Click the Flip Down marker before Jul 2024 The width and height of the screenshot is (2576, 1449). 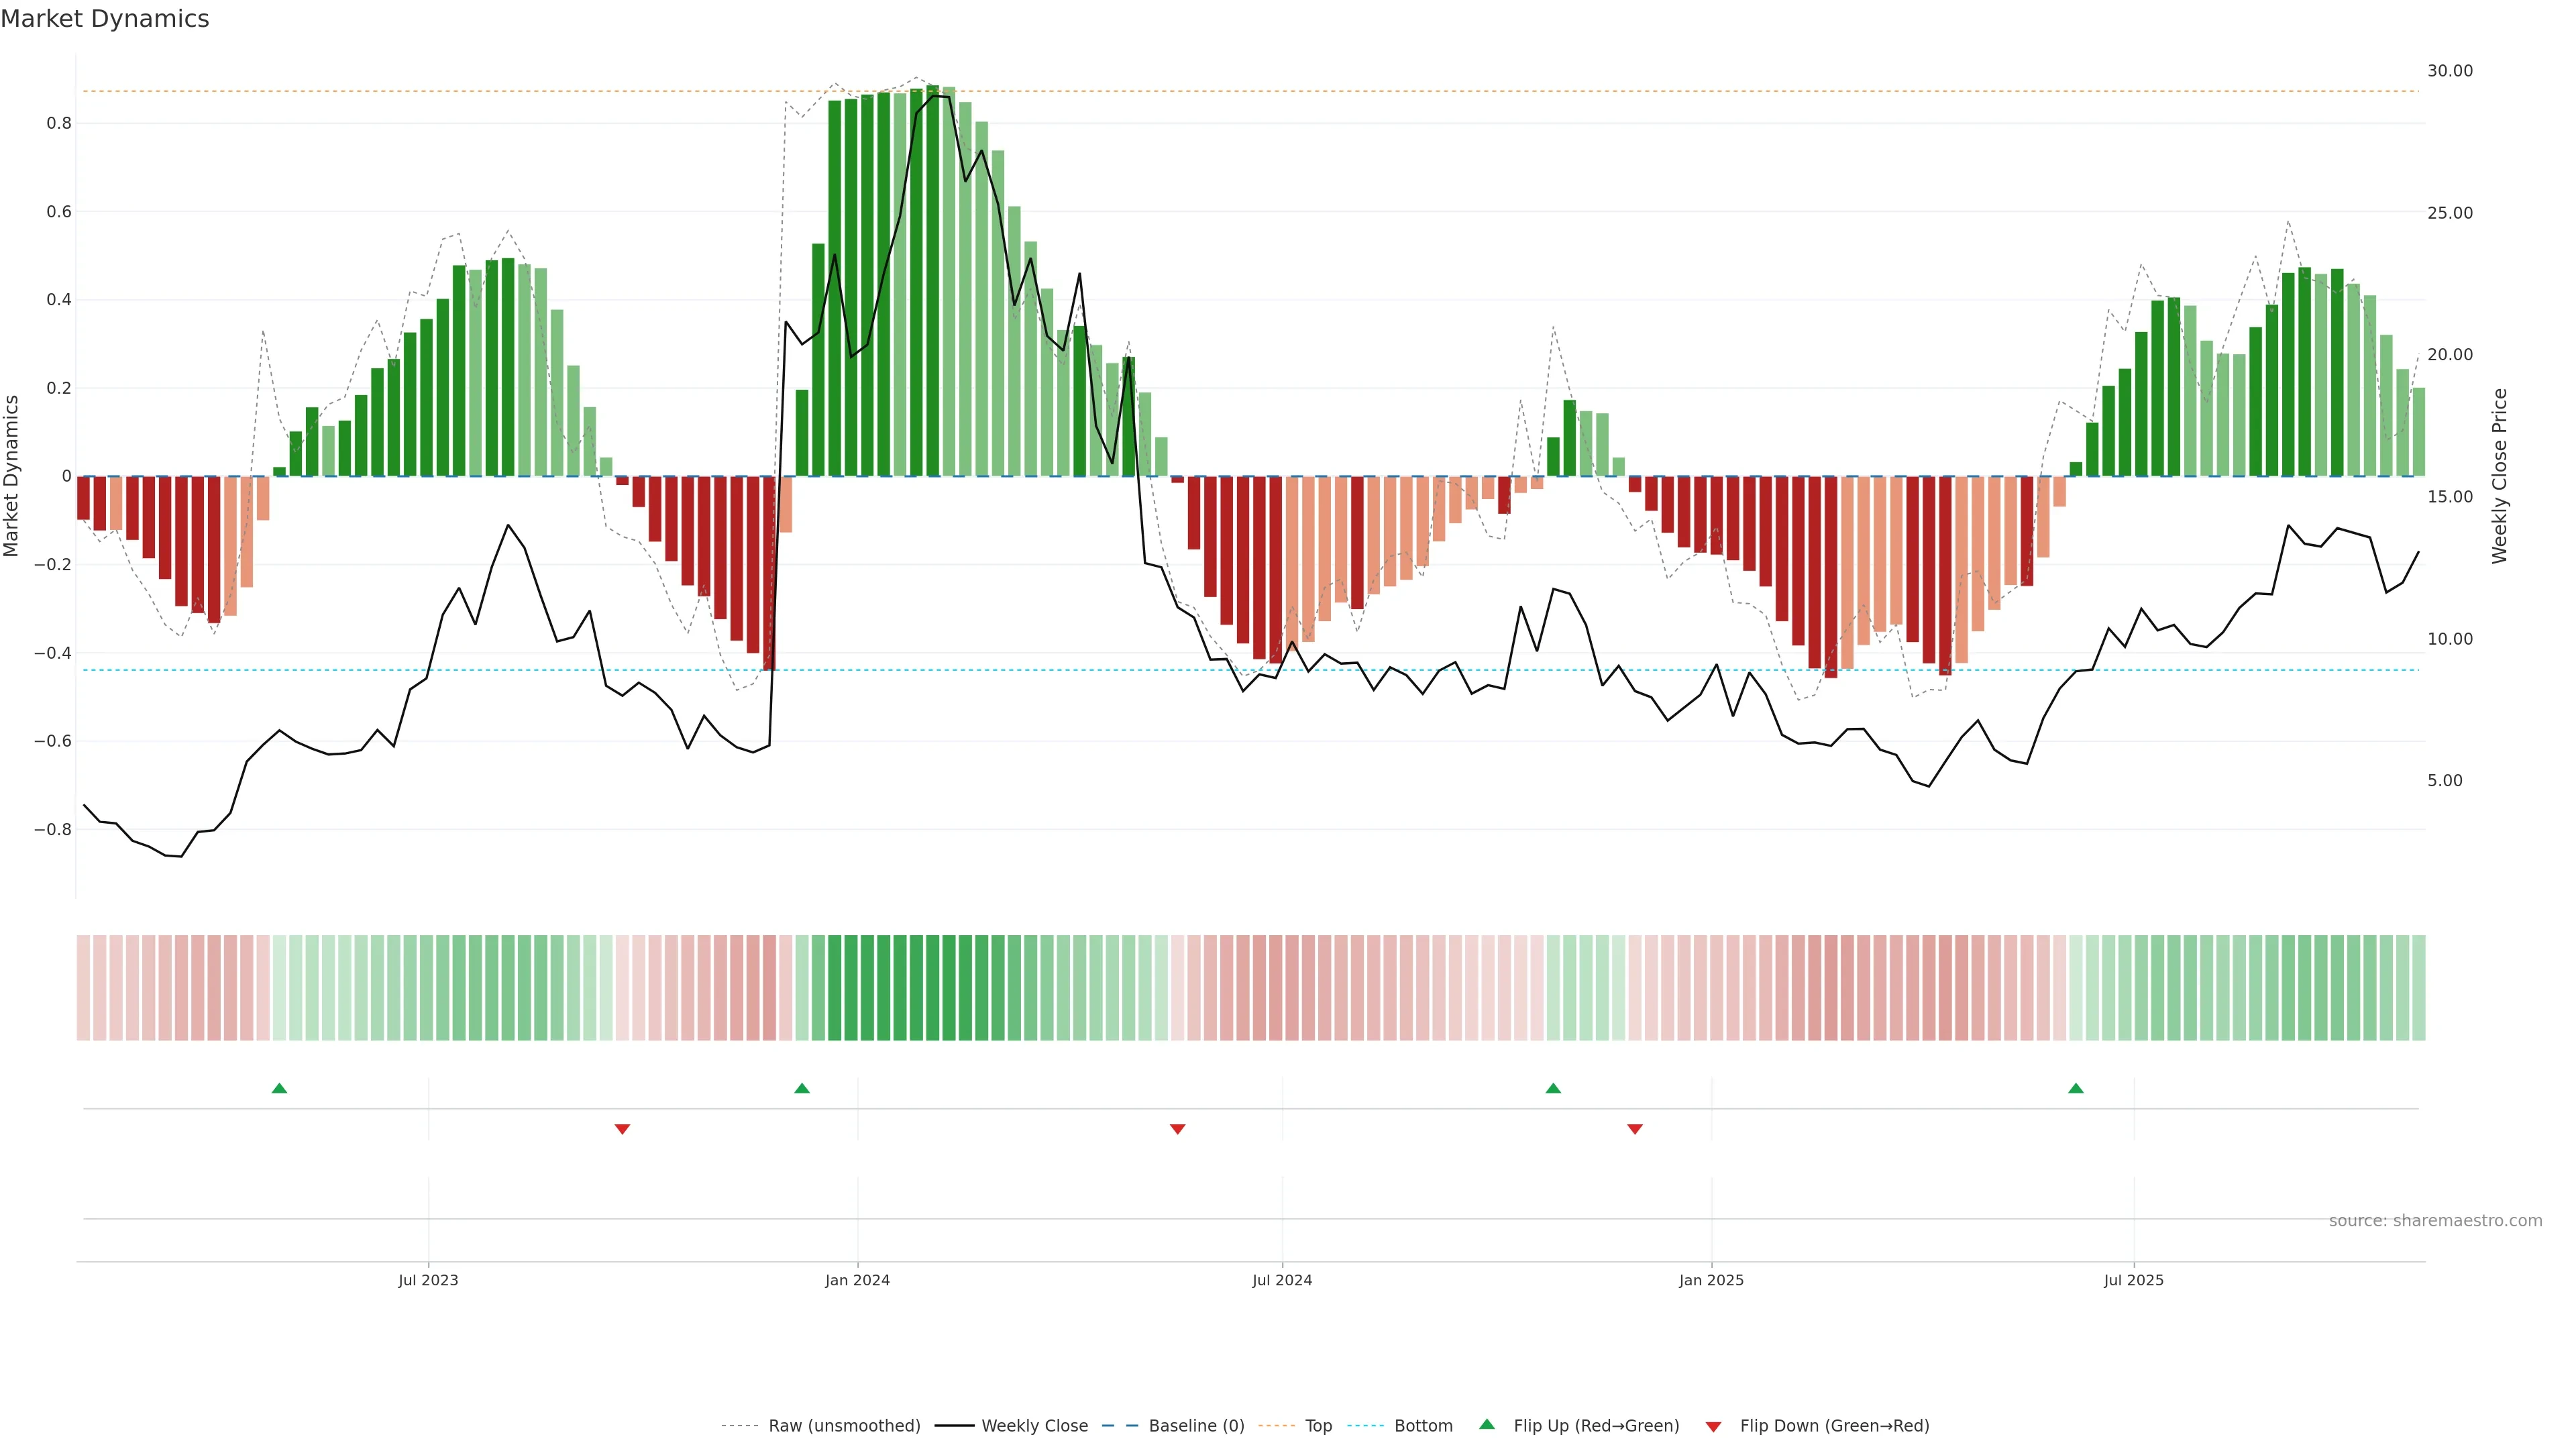coord(1177,1129)
